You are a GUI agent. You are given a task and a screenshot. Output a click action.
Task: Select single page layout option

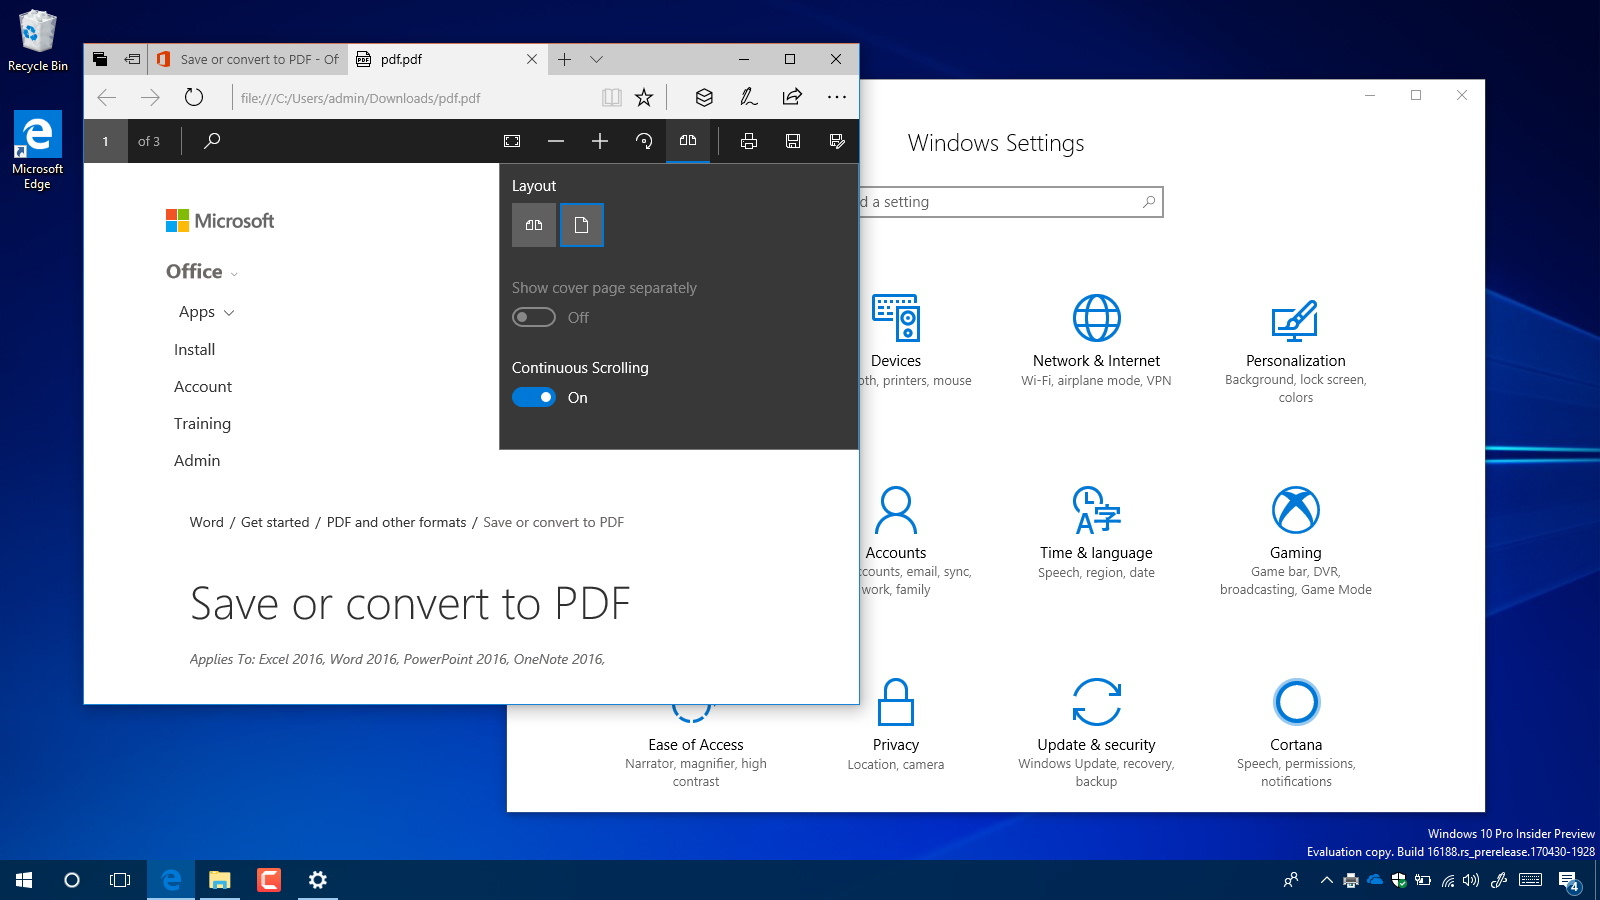[x=581, y=225]
